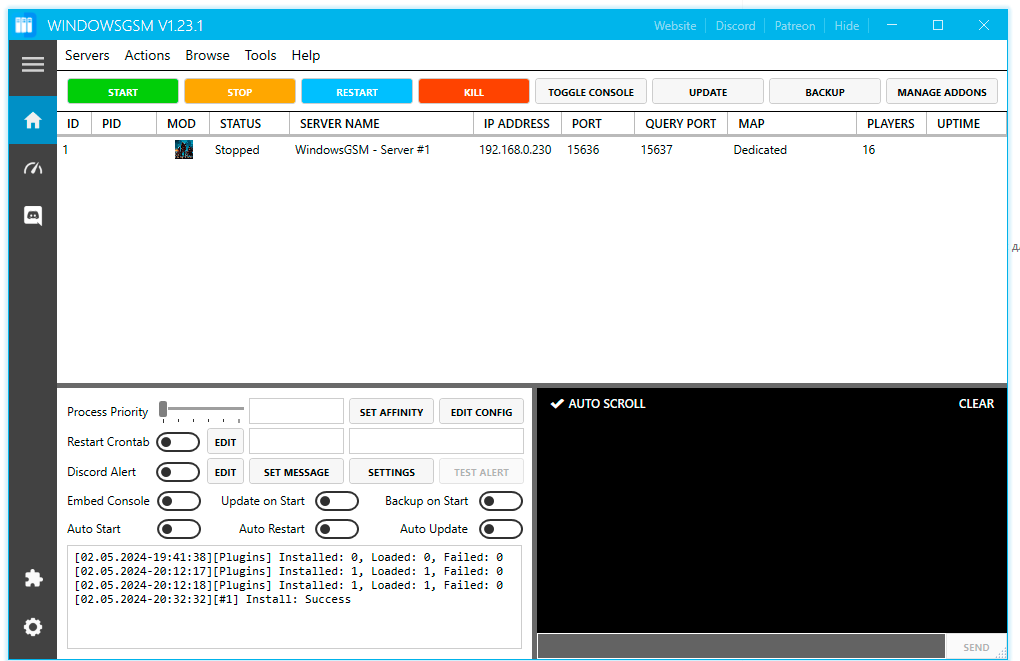1020x661 pixels.
Task: Open the Dashboard gauge icon
Action: pos(33,169)
